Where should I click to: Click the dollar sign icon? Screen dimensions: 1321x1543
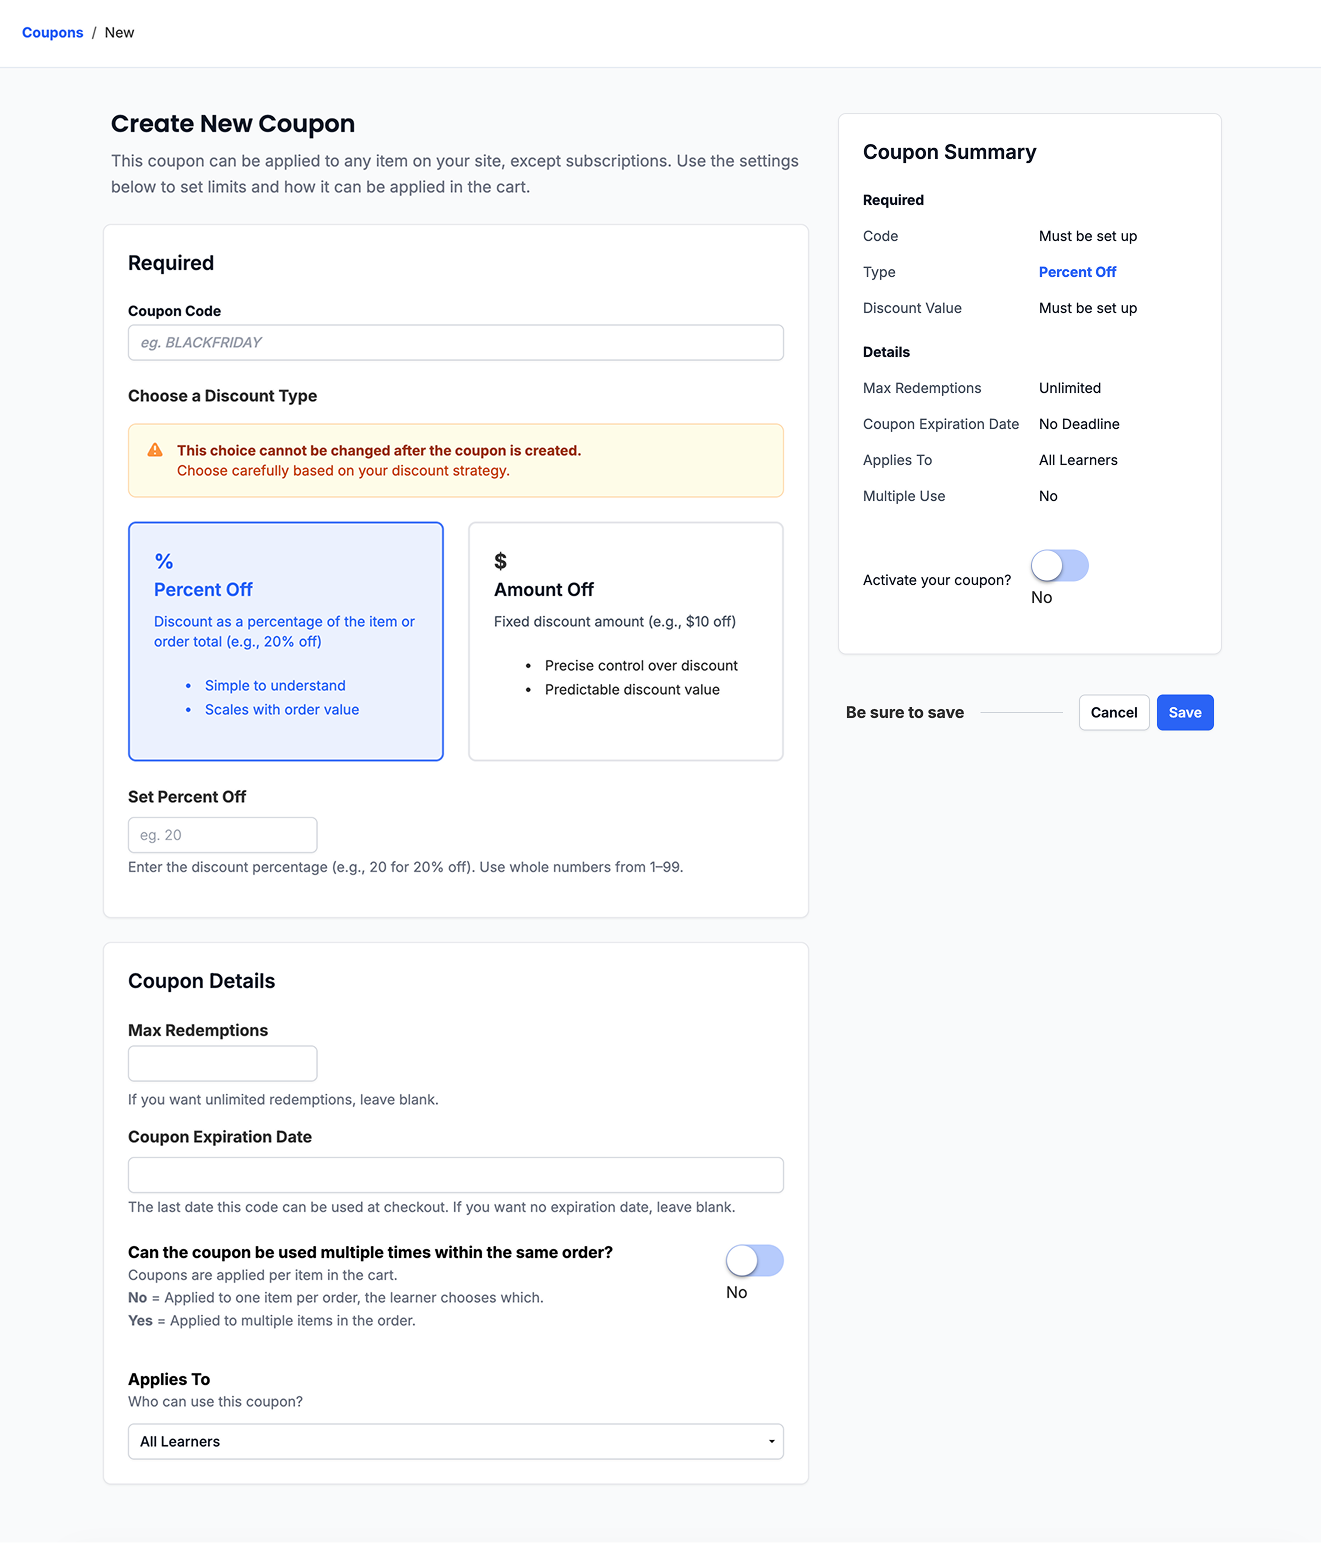coord(500,562)
